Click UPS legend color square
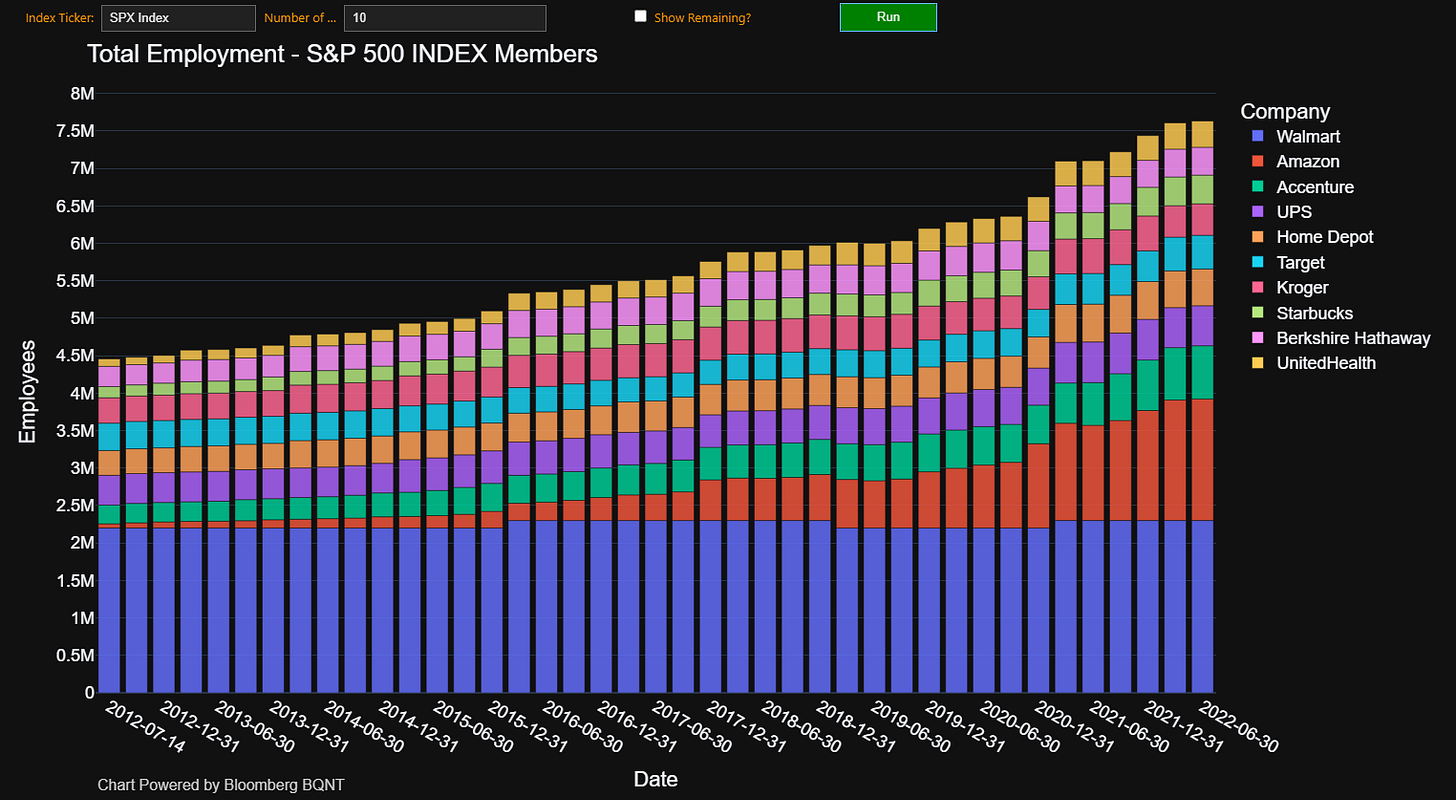The width and height of the screenshot is (1456, 800). pos(1258,212)
